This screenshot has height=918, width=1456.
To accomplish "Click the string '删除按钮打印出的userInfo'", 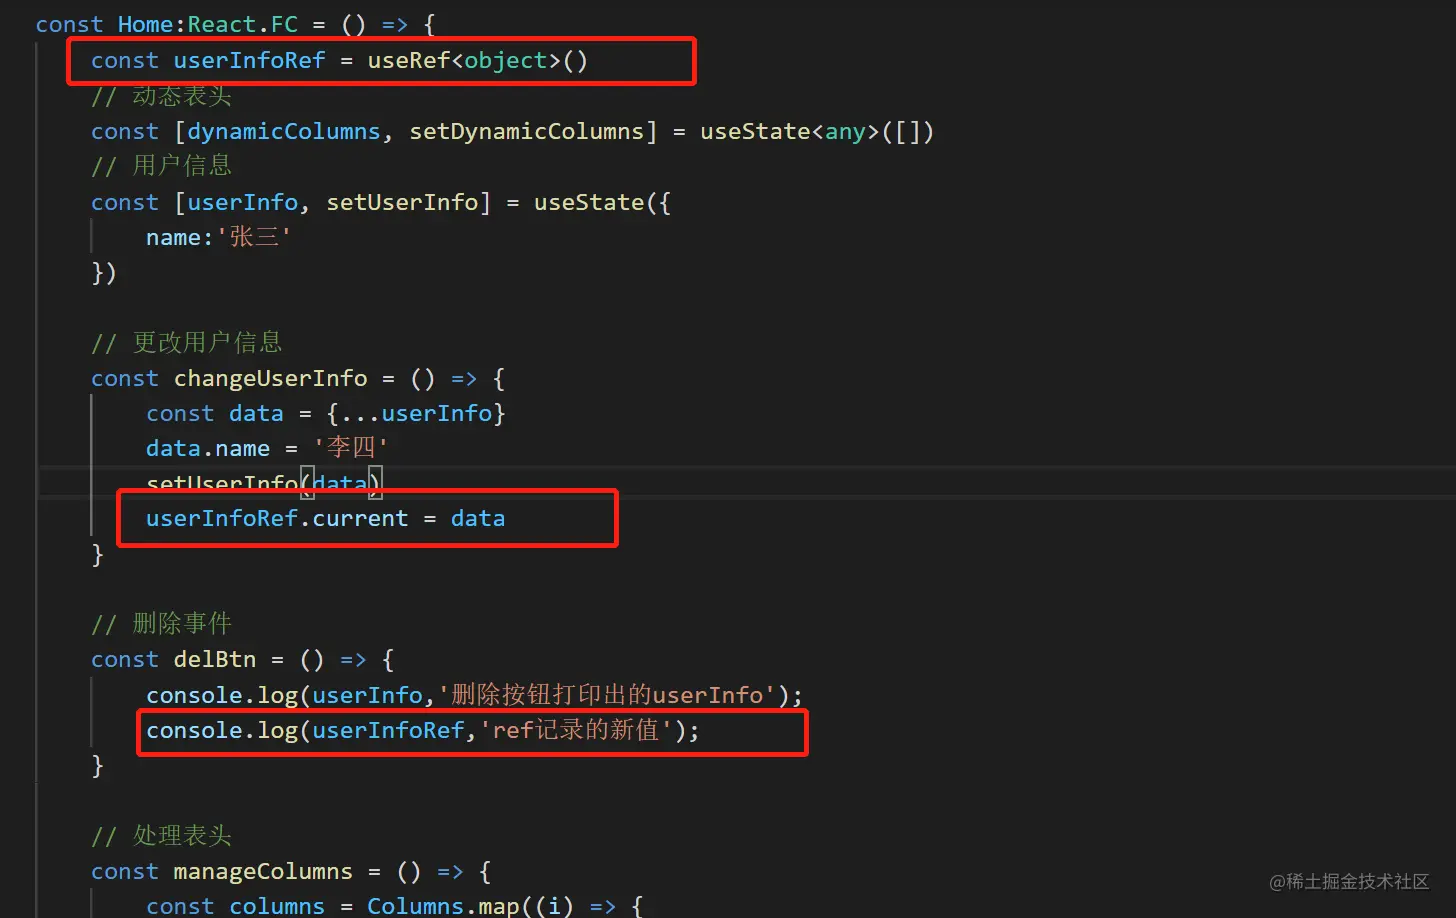I will pos(606,694).
